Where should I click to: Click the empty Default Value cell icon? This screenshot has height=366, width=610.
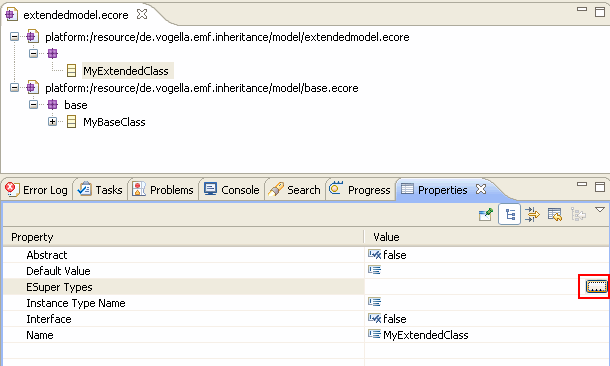coord(374,270)
